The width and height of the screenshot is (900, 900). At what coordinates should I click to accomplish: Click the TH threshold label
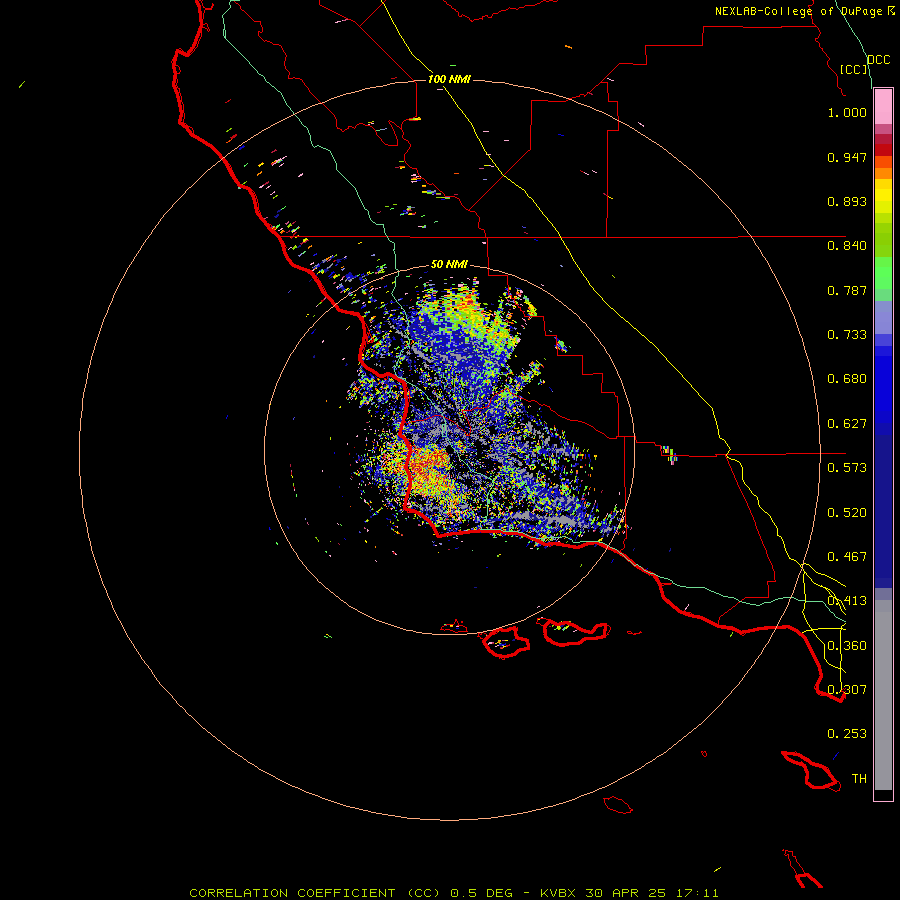pyautogui.click(x=859, y=779)
